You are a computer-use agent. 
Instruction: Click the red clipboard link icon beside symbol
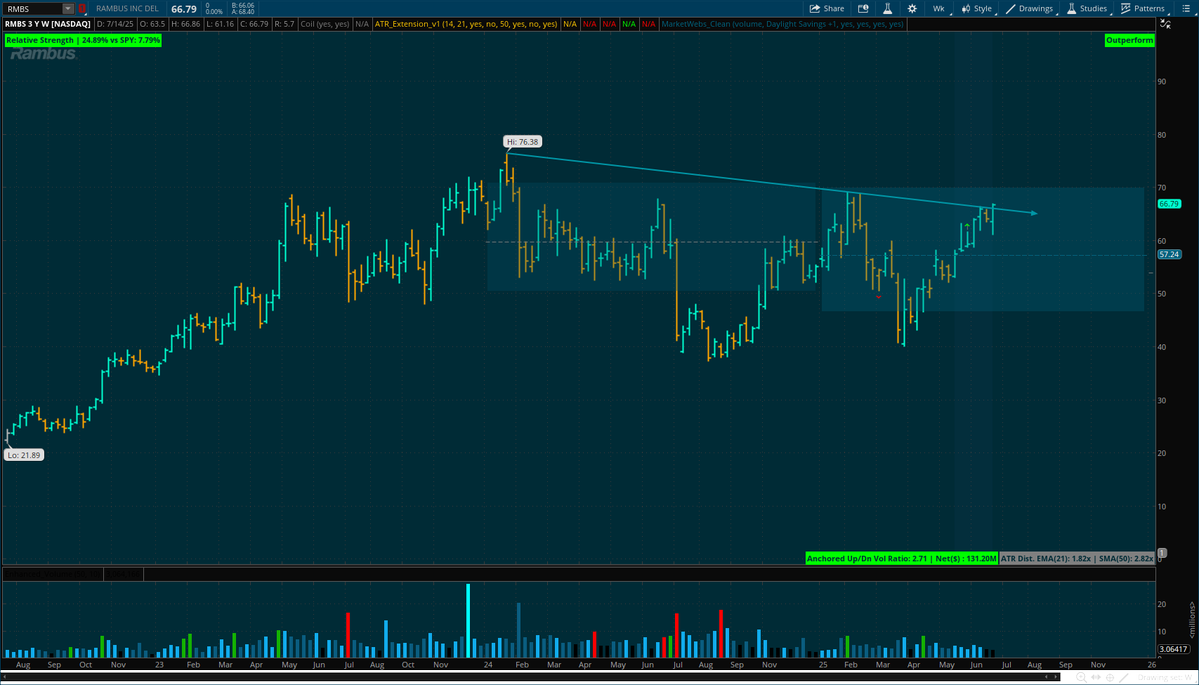tap(82, 9)
